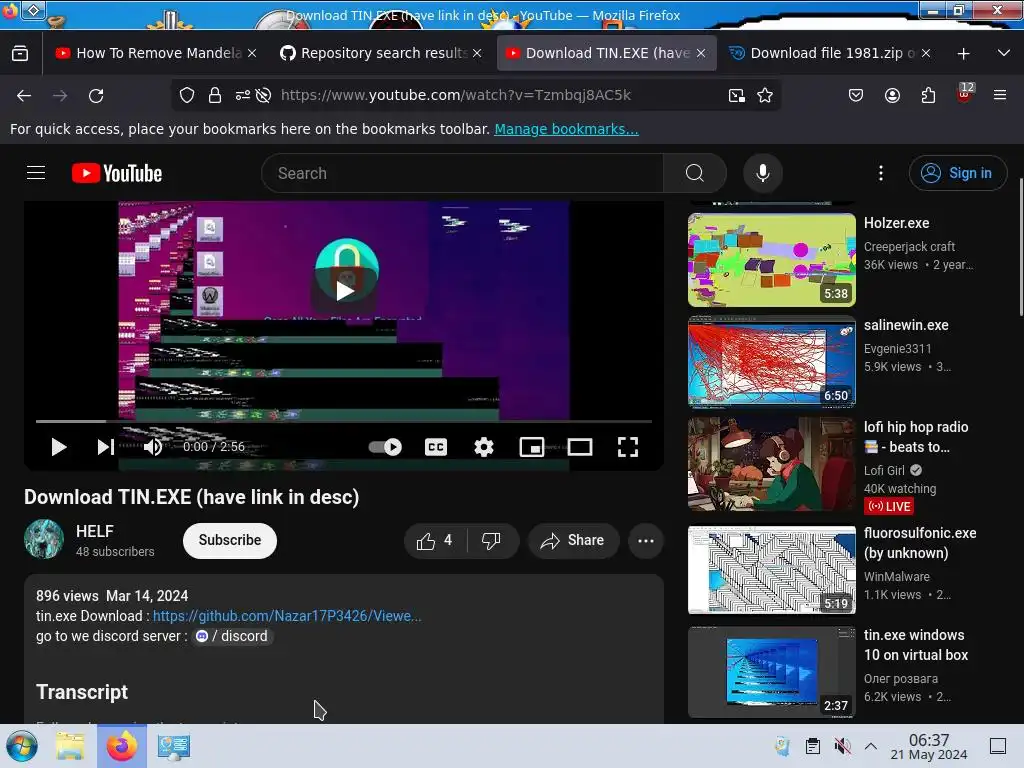Open lofi hip hop radio thumbnail
The width and height of the screenshot is (1024, 768).
point(771,464)
